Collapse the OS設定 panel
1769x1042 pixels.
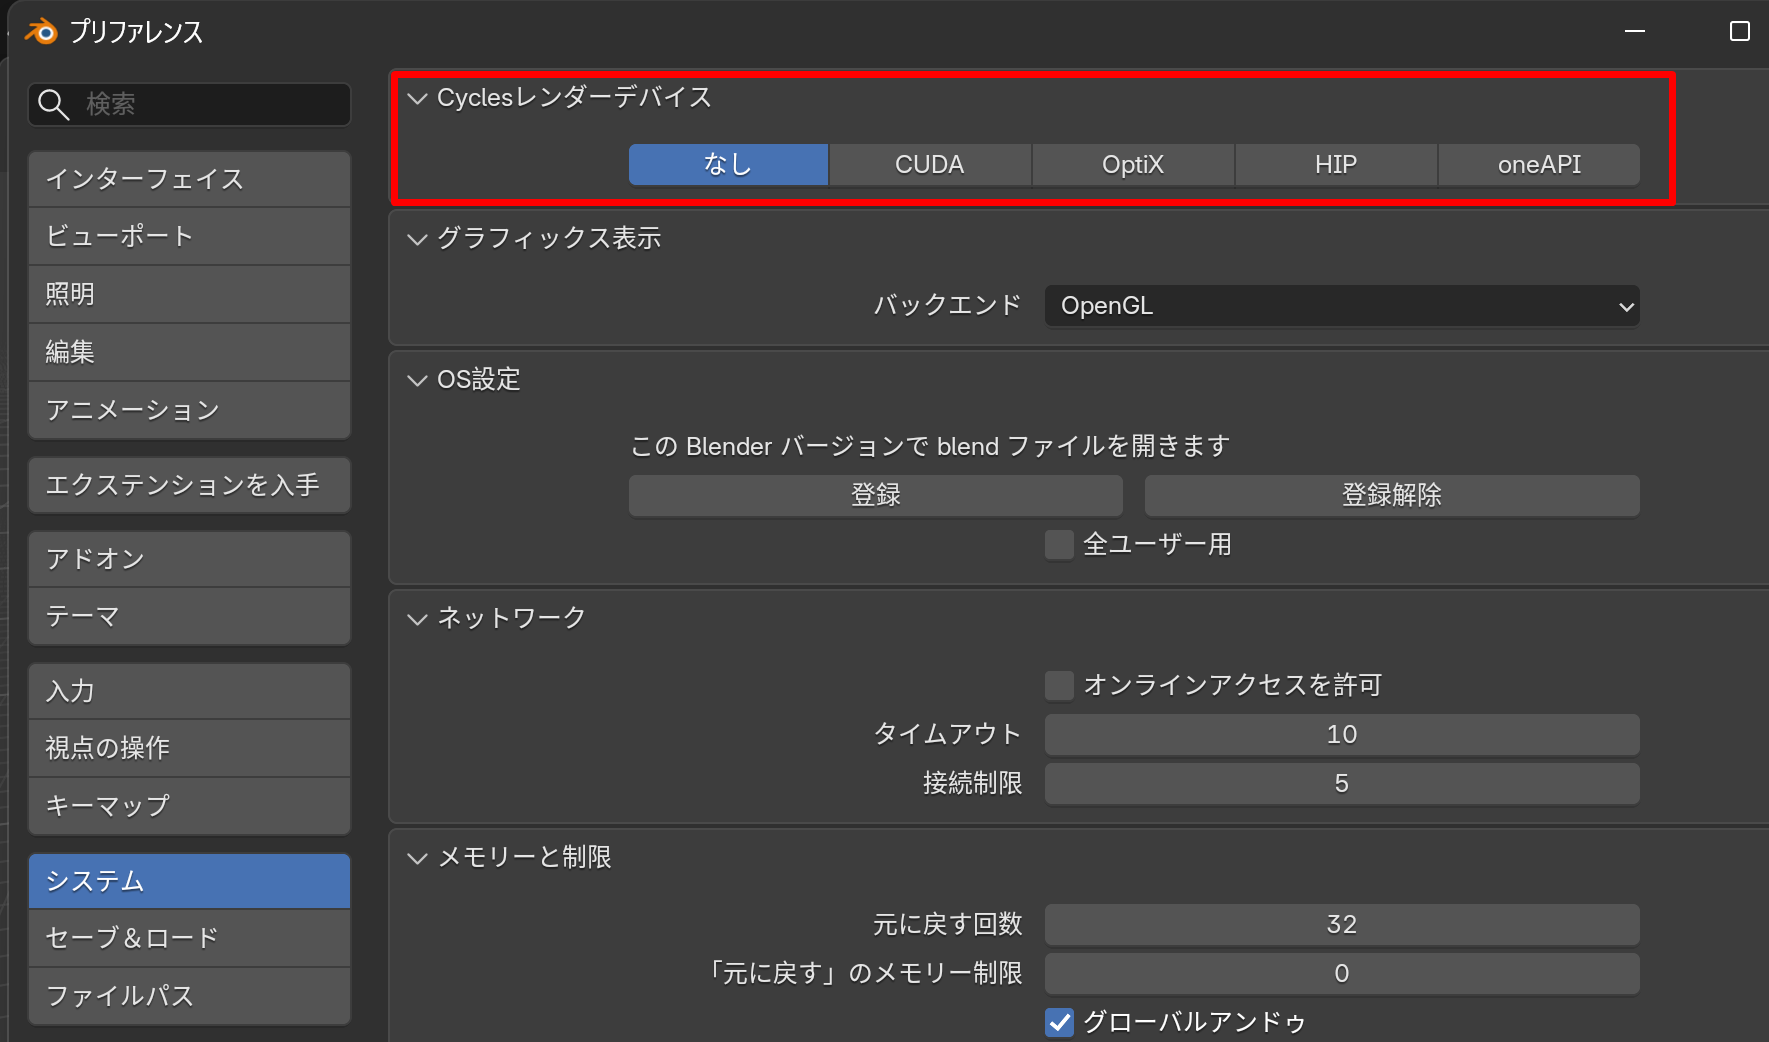(x=417, y=380)
